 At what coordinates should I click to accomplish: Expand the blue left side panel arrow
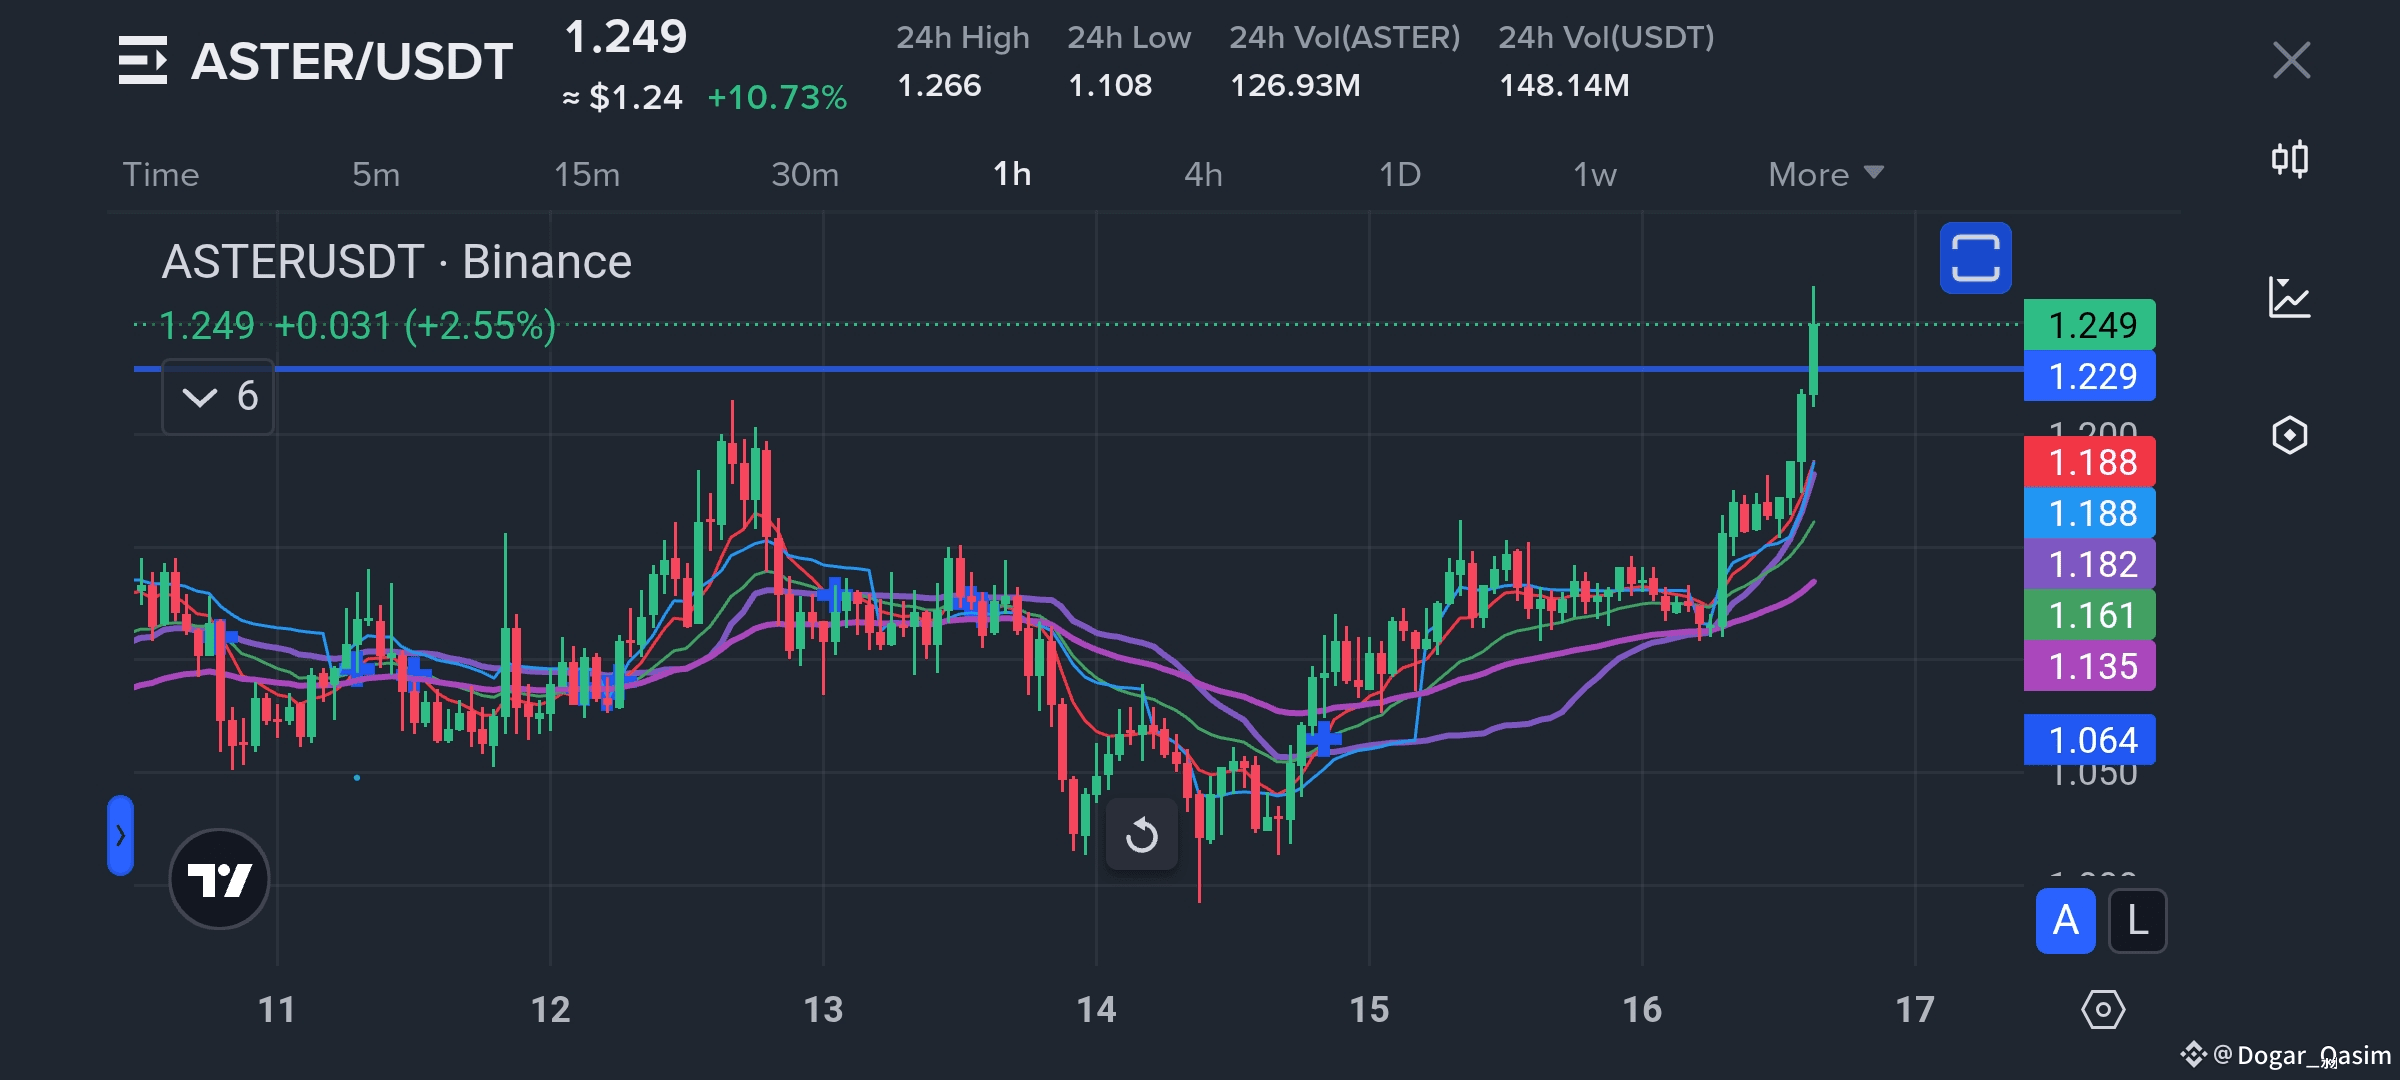click(x=120, y=835)
